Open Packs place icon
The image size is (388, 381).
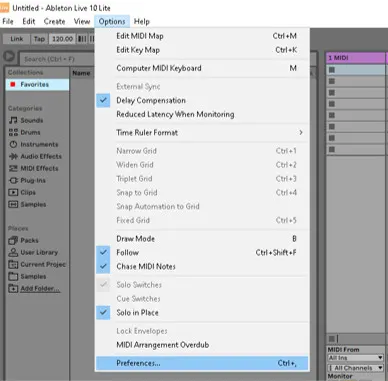[13, 240]
